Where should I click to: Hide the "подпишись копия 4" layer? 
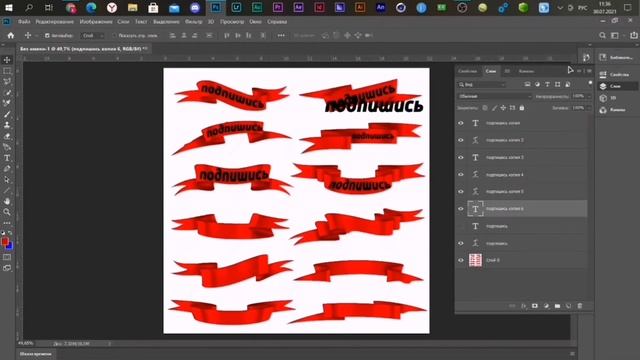click(x=461, y=174)
